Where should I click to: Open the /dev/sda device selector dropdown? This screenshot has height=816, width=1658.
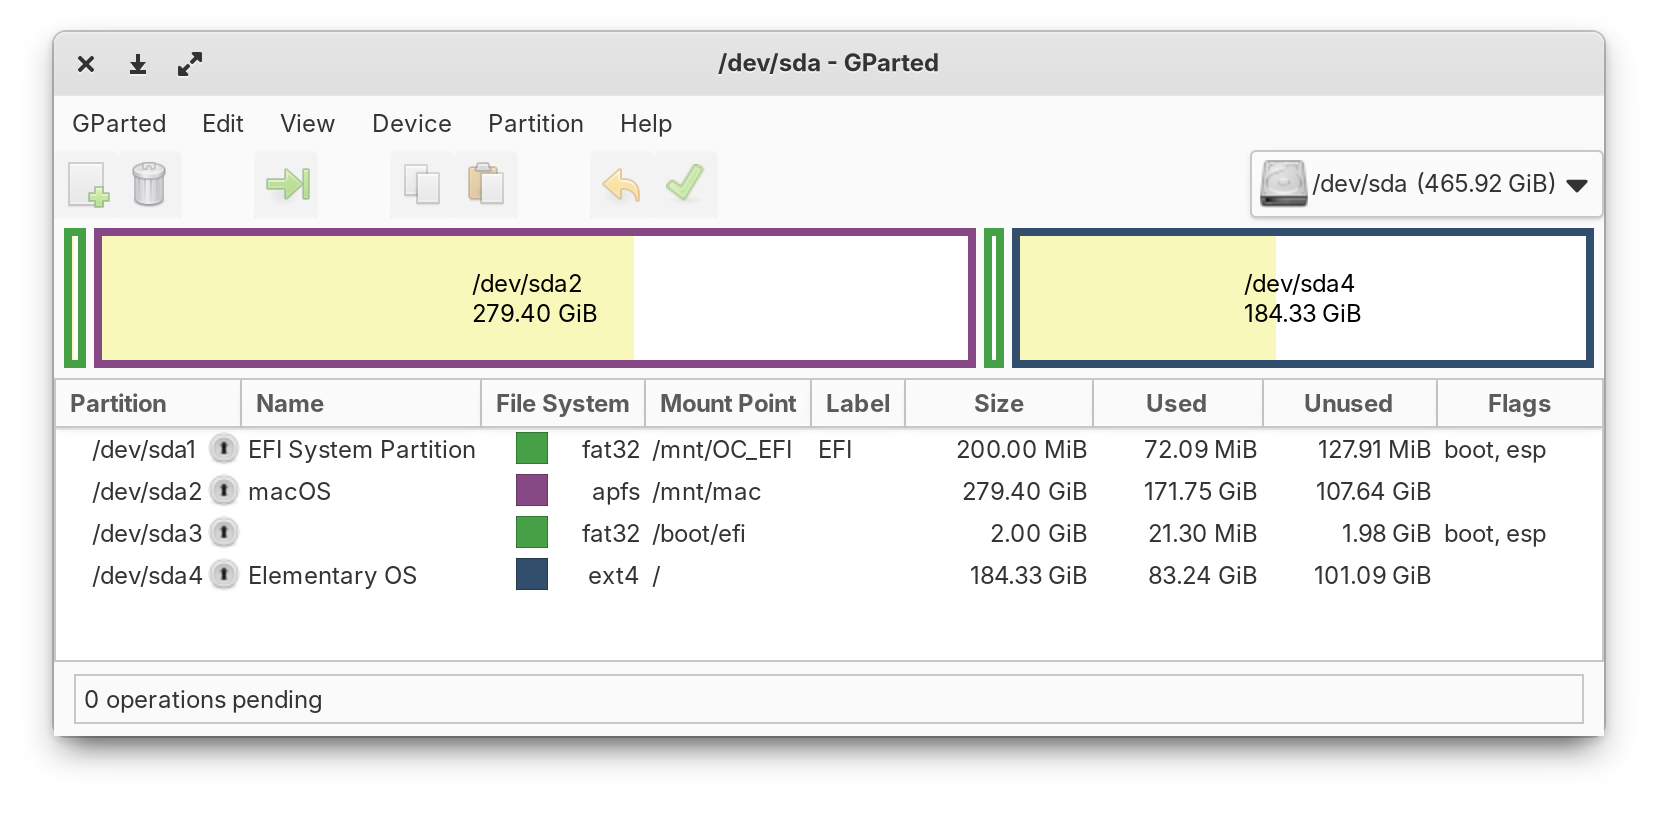pos(1425,184)
